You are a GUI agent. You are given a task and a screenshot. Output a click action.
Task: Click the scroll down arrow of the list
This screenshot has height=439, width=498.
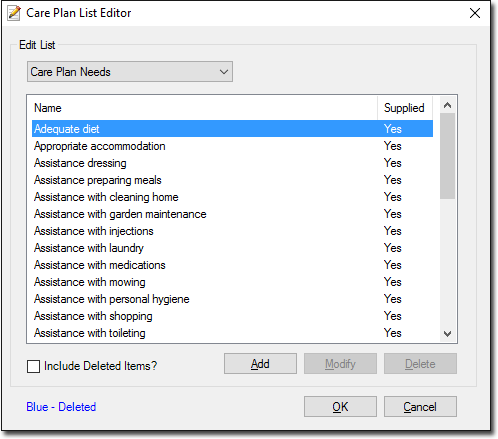click(447, 333)
